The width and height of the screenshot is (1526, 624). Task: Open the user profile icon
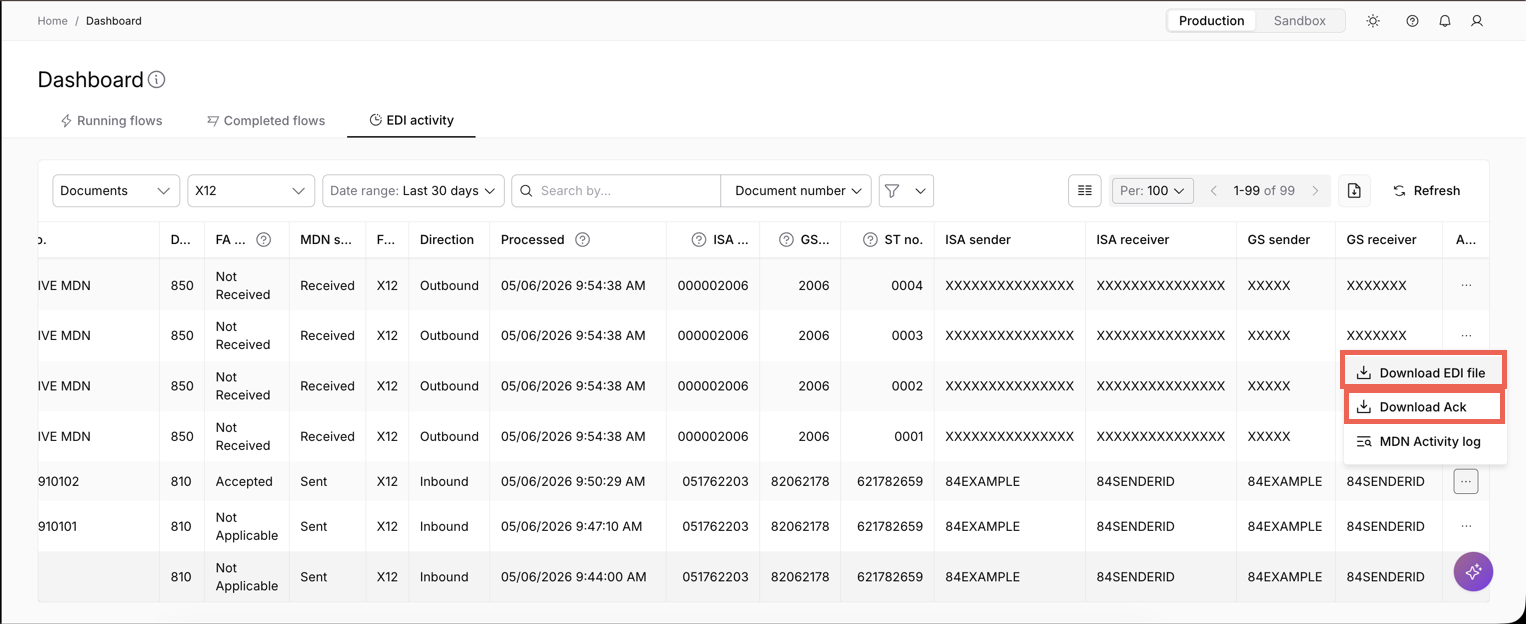(1477, 21)
